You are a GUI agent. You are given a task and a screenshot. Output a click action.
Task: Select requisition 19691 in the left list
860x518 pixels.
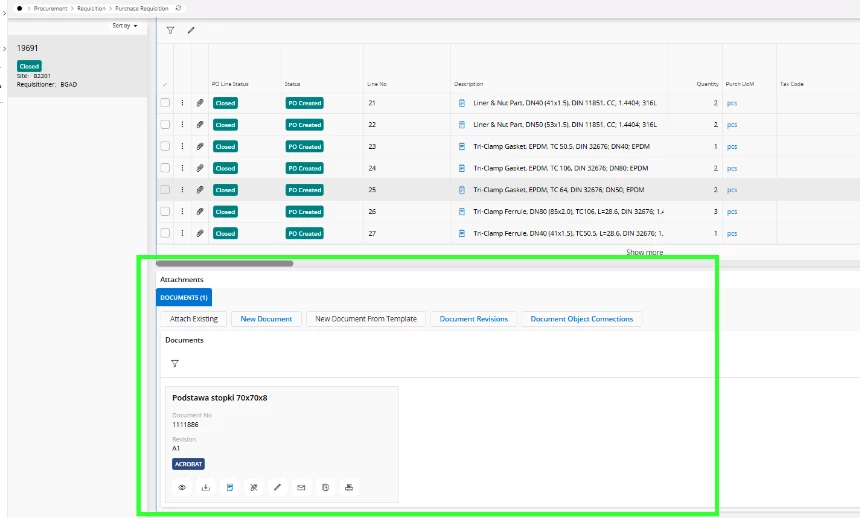(77, 66)
